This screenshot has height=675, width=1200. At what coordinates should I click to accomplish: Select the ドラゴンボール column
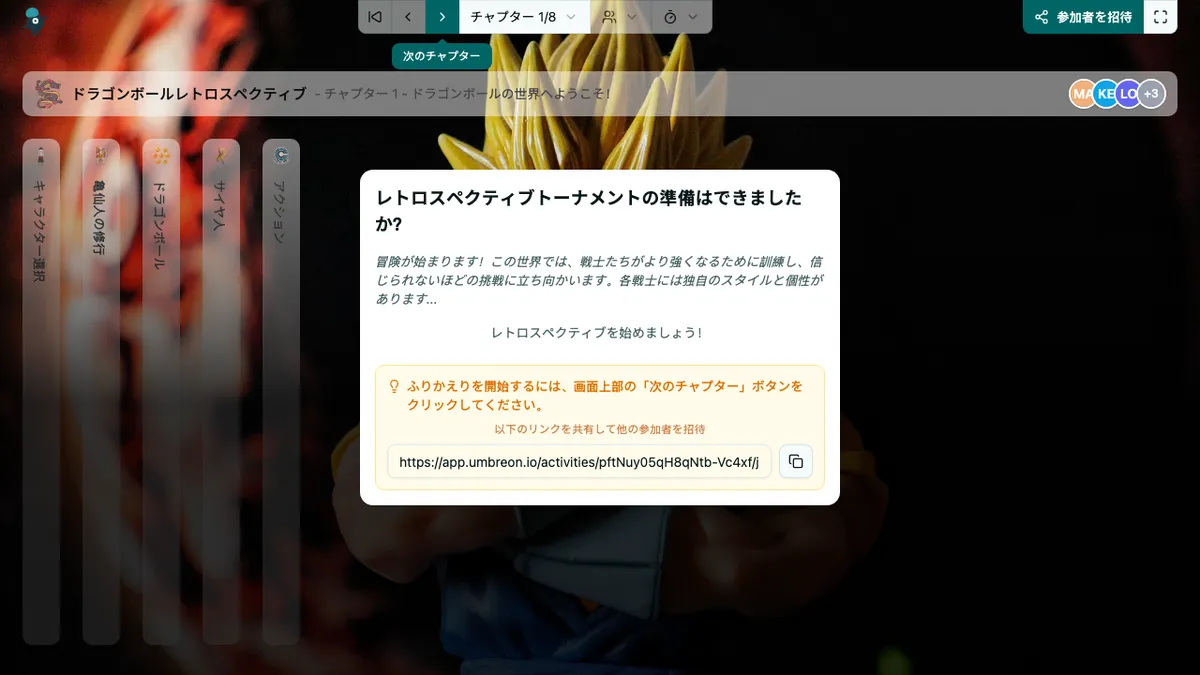coord(161,391)
